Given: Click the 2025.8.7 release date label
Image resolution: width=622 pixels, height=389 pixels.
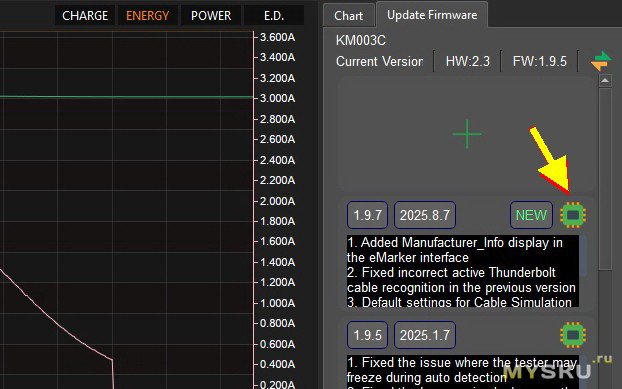Looking at the screenshot, I should [x=424, y=215].
